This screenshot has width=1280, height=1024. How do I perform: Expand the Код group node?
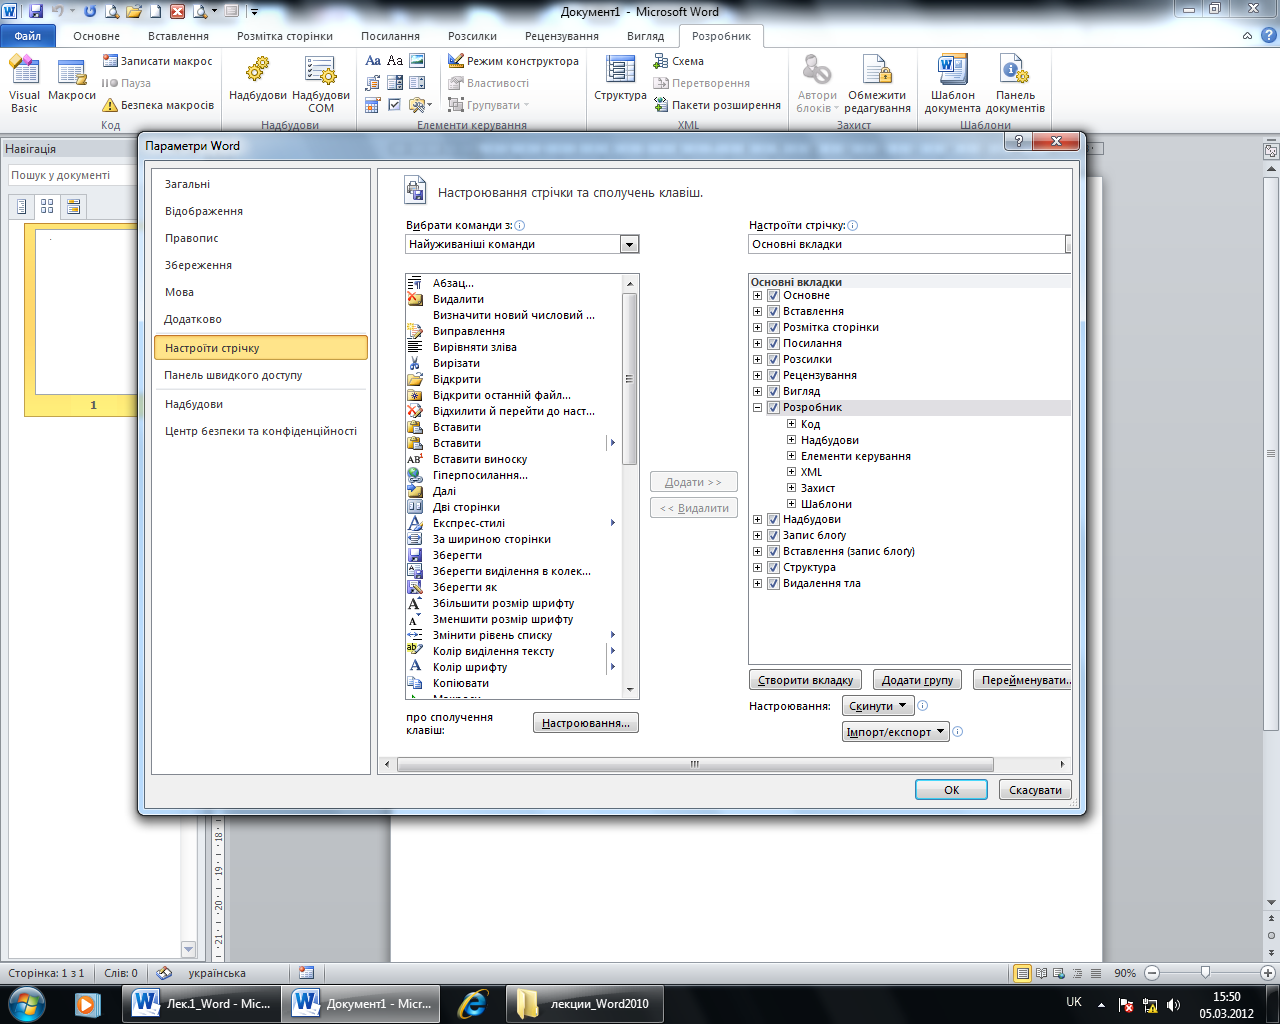(x=791, y=424)
